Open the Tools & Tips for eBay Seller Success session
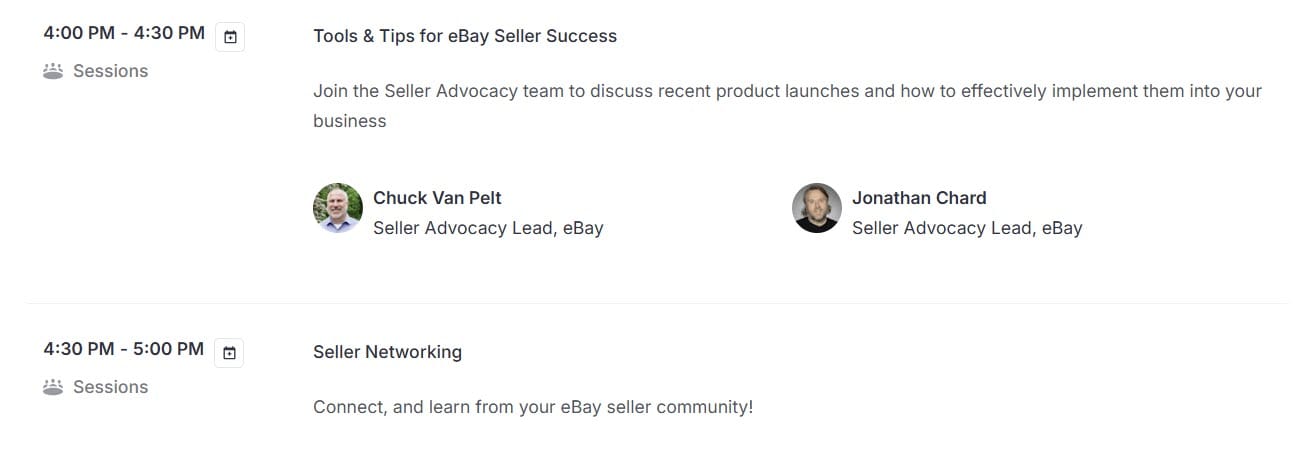 [465, 36]
